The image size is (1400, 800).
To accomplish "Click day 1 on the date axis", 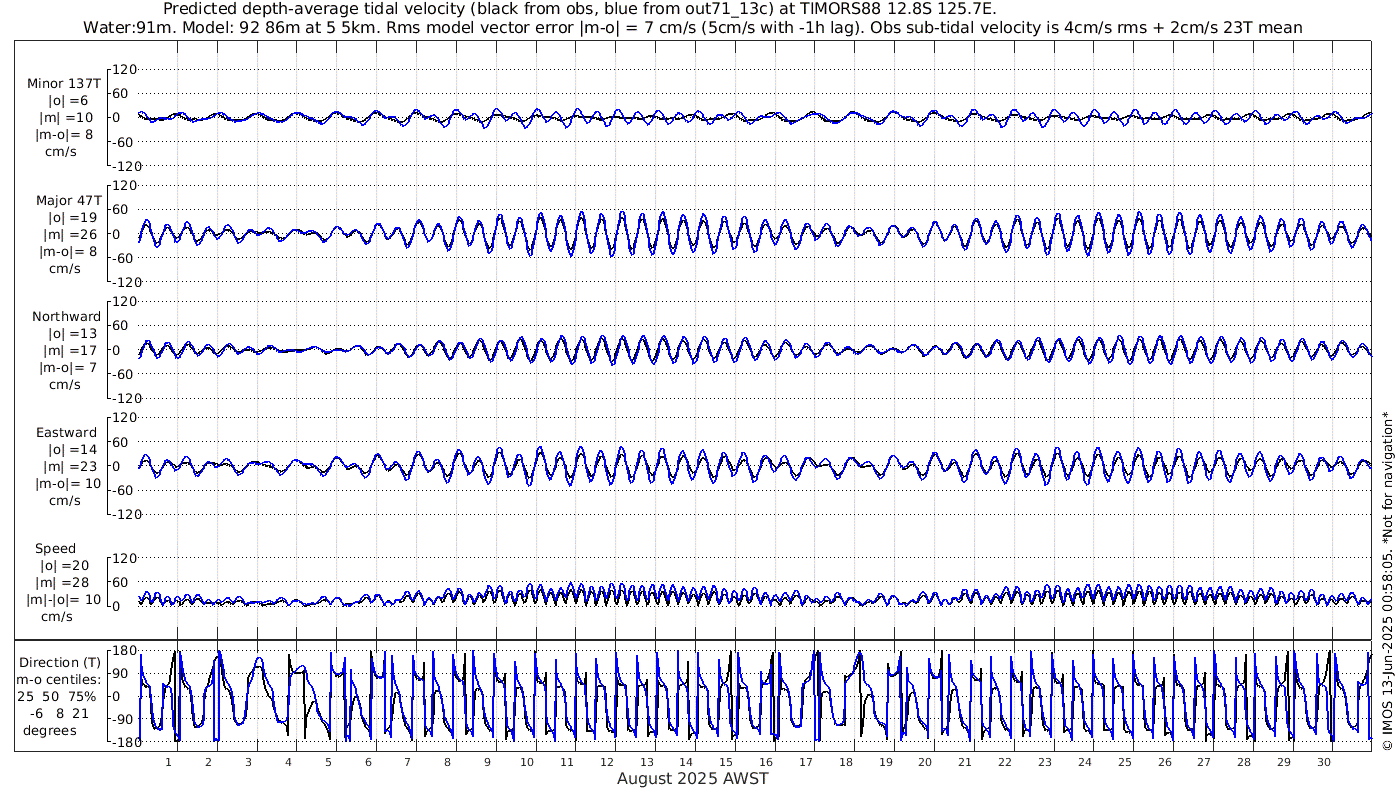I will coord(169,762).
